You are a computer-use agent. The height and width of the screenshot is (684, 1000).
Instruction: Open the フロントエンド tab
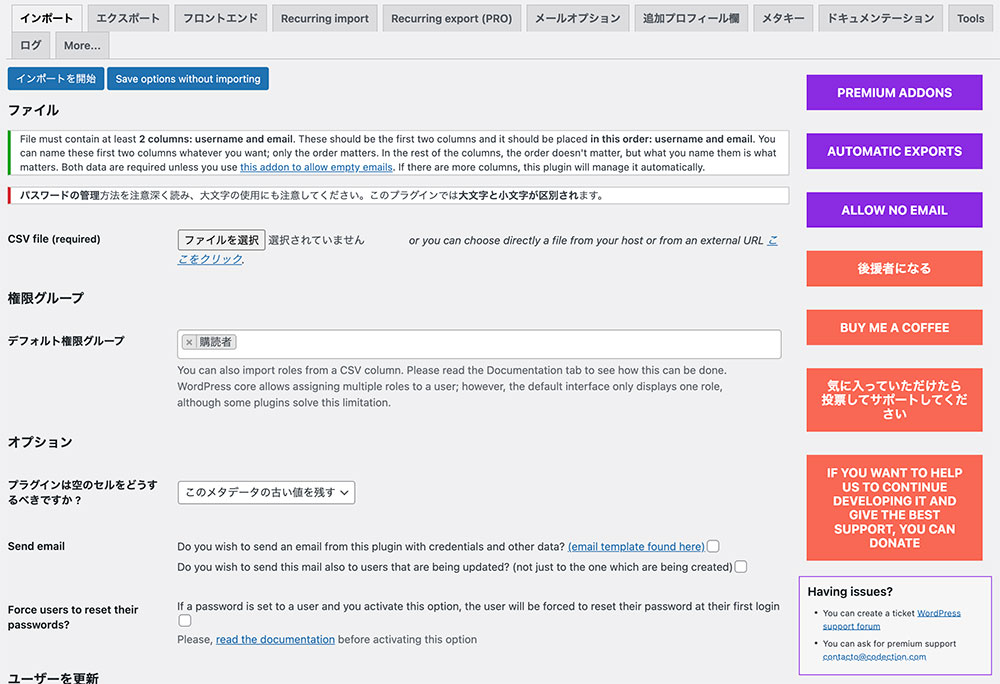coord(220,18)
